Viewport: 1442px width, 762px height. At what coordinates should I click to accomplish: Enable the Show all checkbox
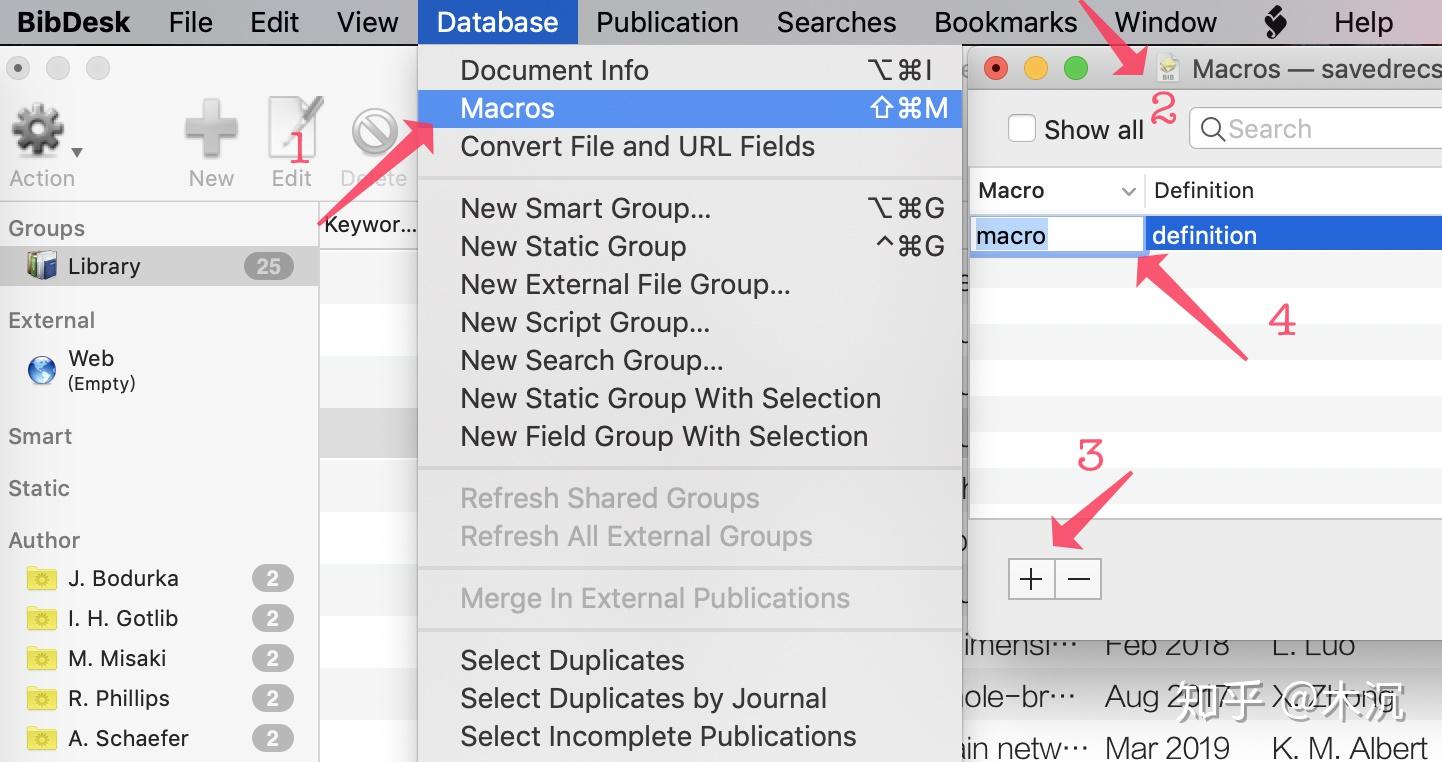pos(1021,128)
